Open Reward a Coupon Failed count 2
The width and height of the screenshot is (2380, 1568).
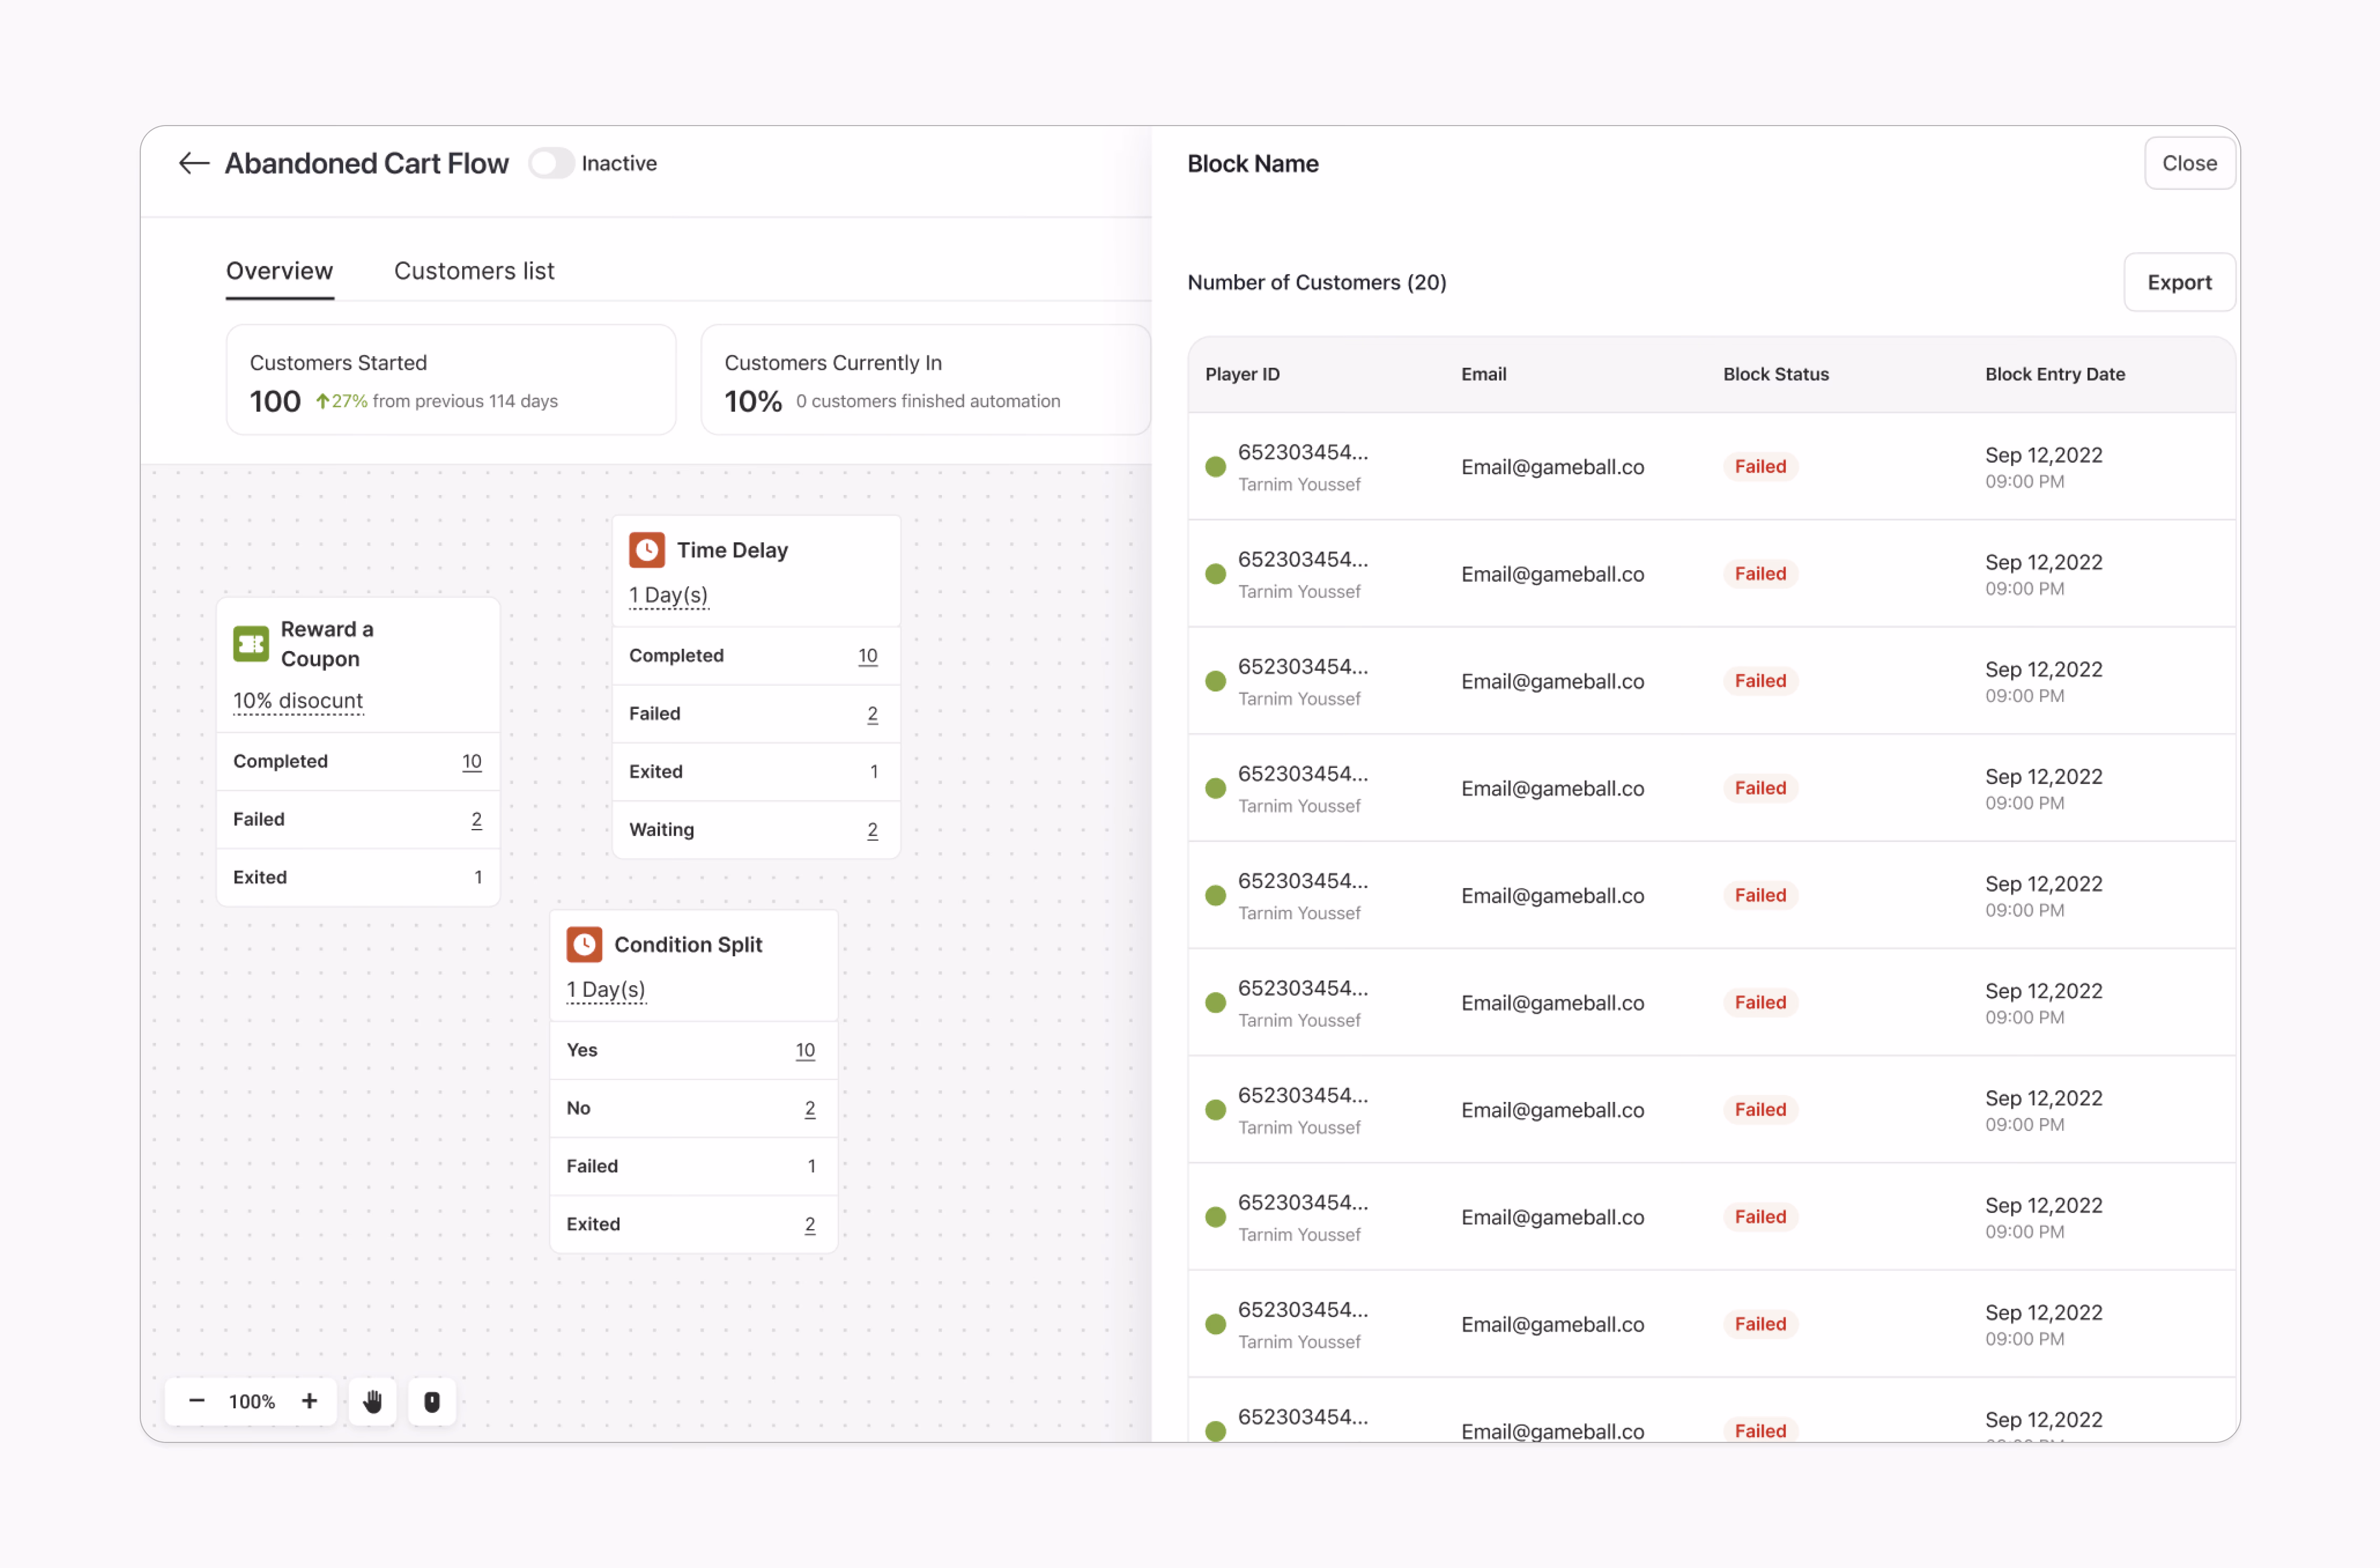[x=477, y=820]
